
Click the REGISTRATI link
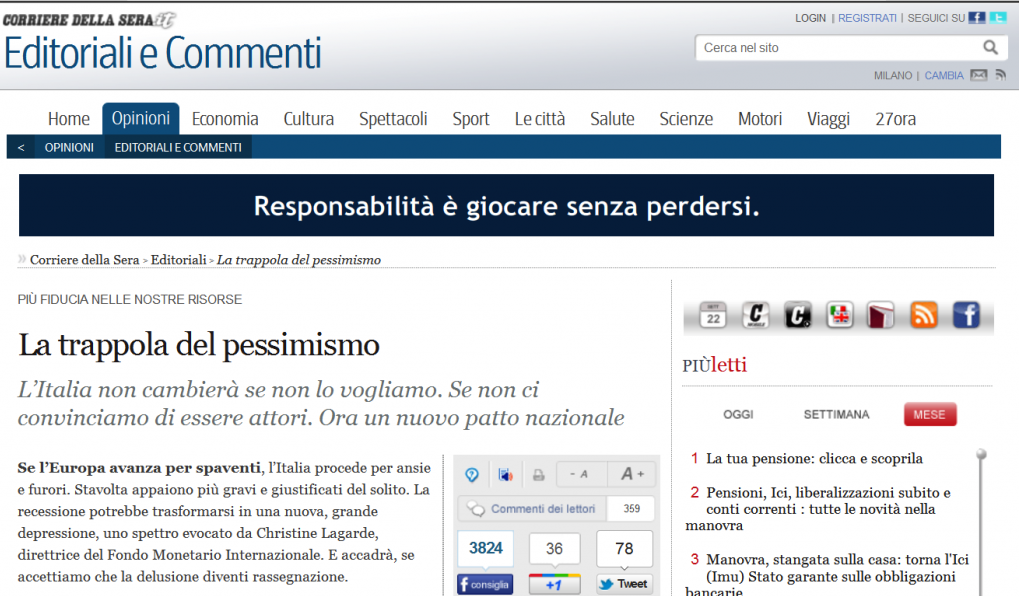point(867,18)
